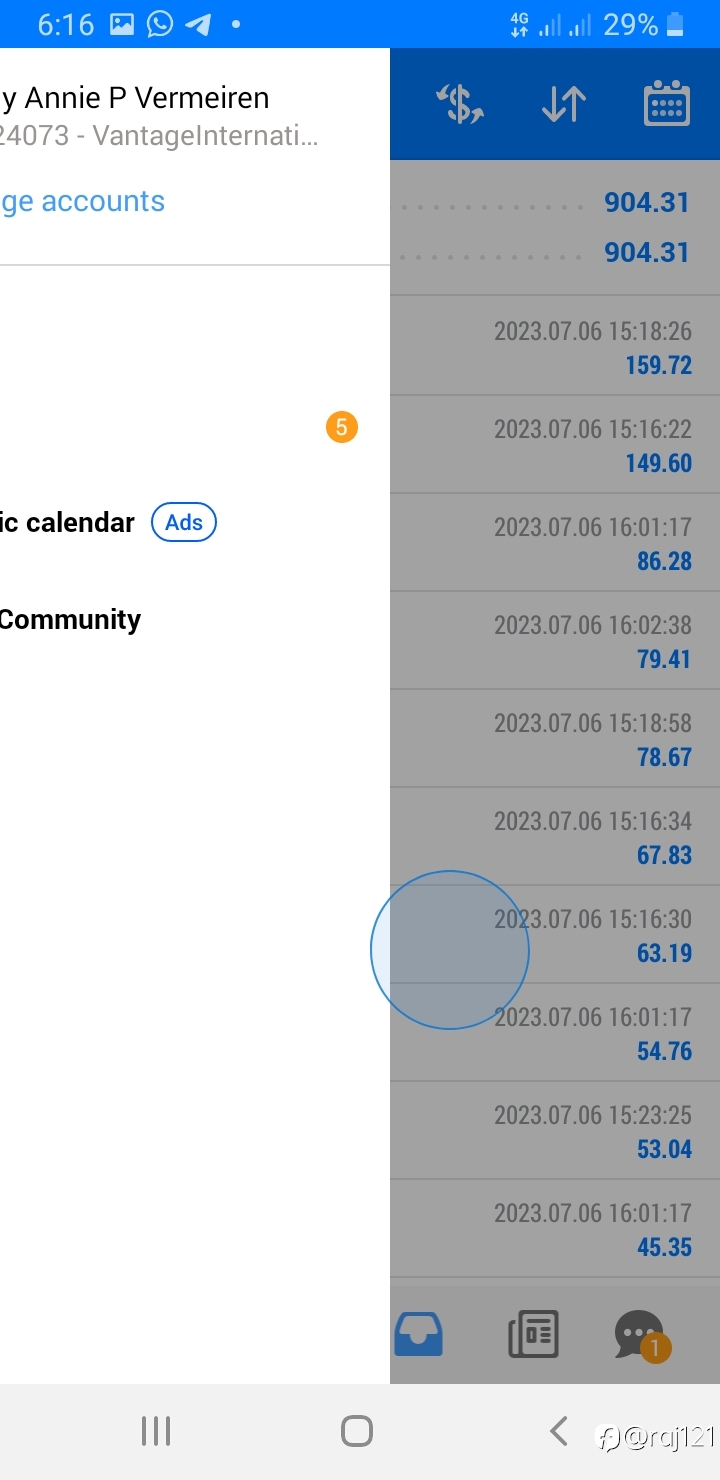Open the trade with profit 159.72
This screenshot has height=1480, width=720.
click(x=555, y=346)
